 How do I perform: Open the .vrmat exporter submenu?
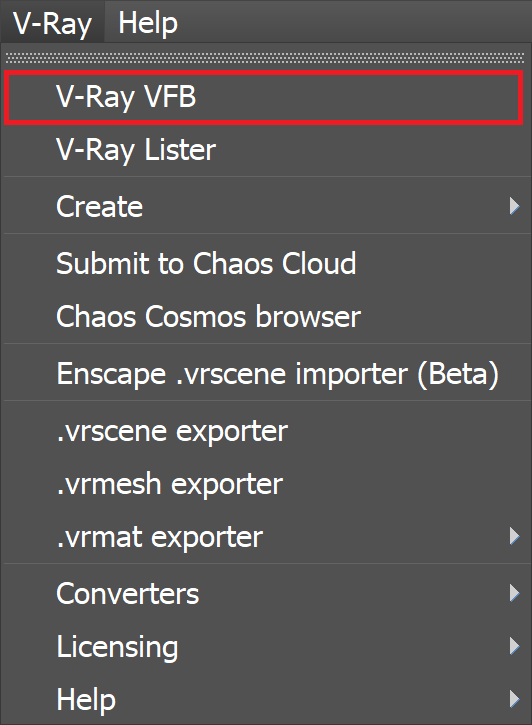(x=264, y=536)
